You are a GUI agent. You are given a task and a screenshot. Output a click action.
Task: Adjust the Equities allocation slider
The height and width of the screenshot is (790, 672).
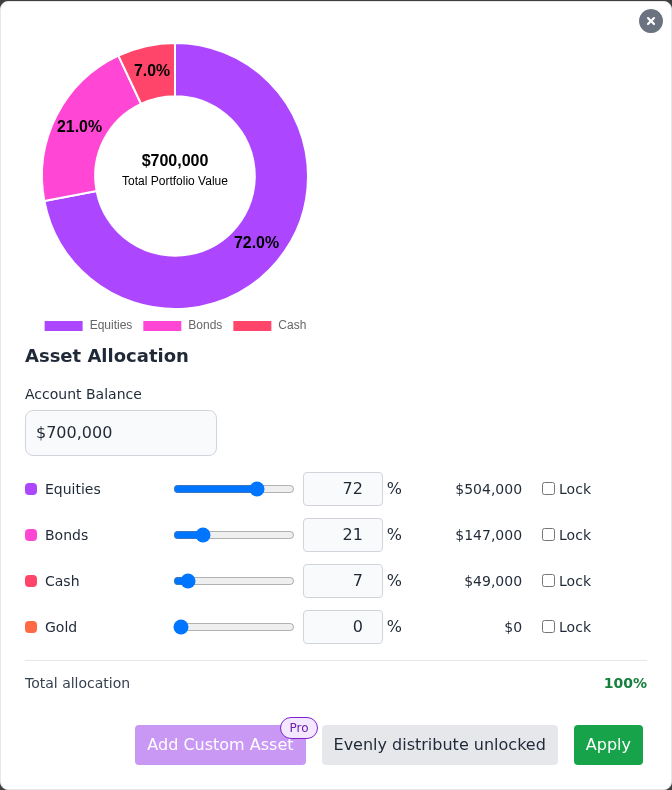pos(234,489)
